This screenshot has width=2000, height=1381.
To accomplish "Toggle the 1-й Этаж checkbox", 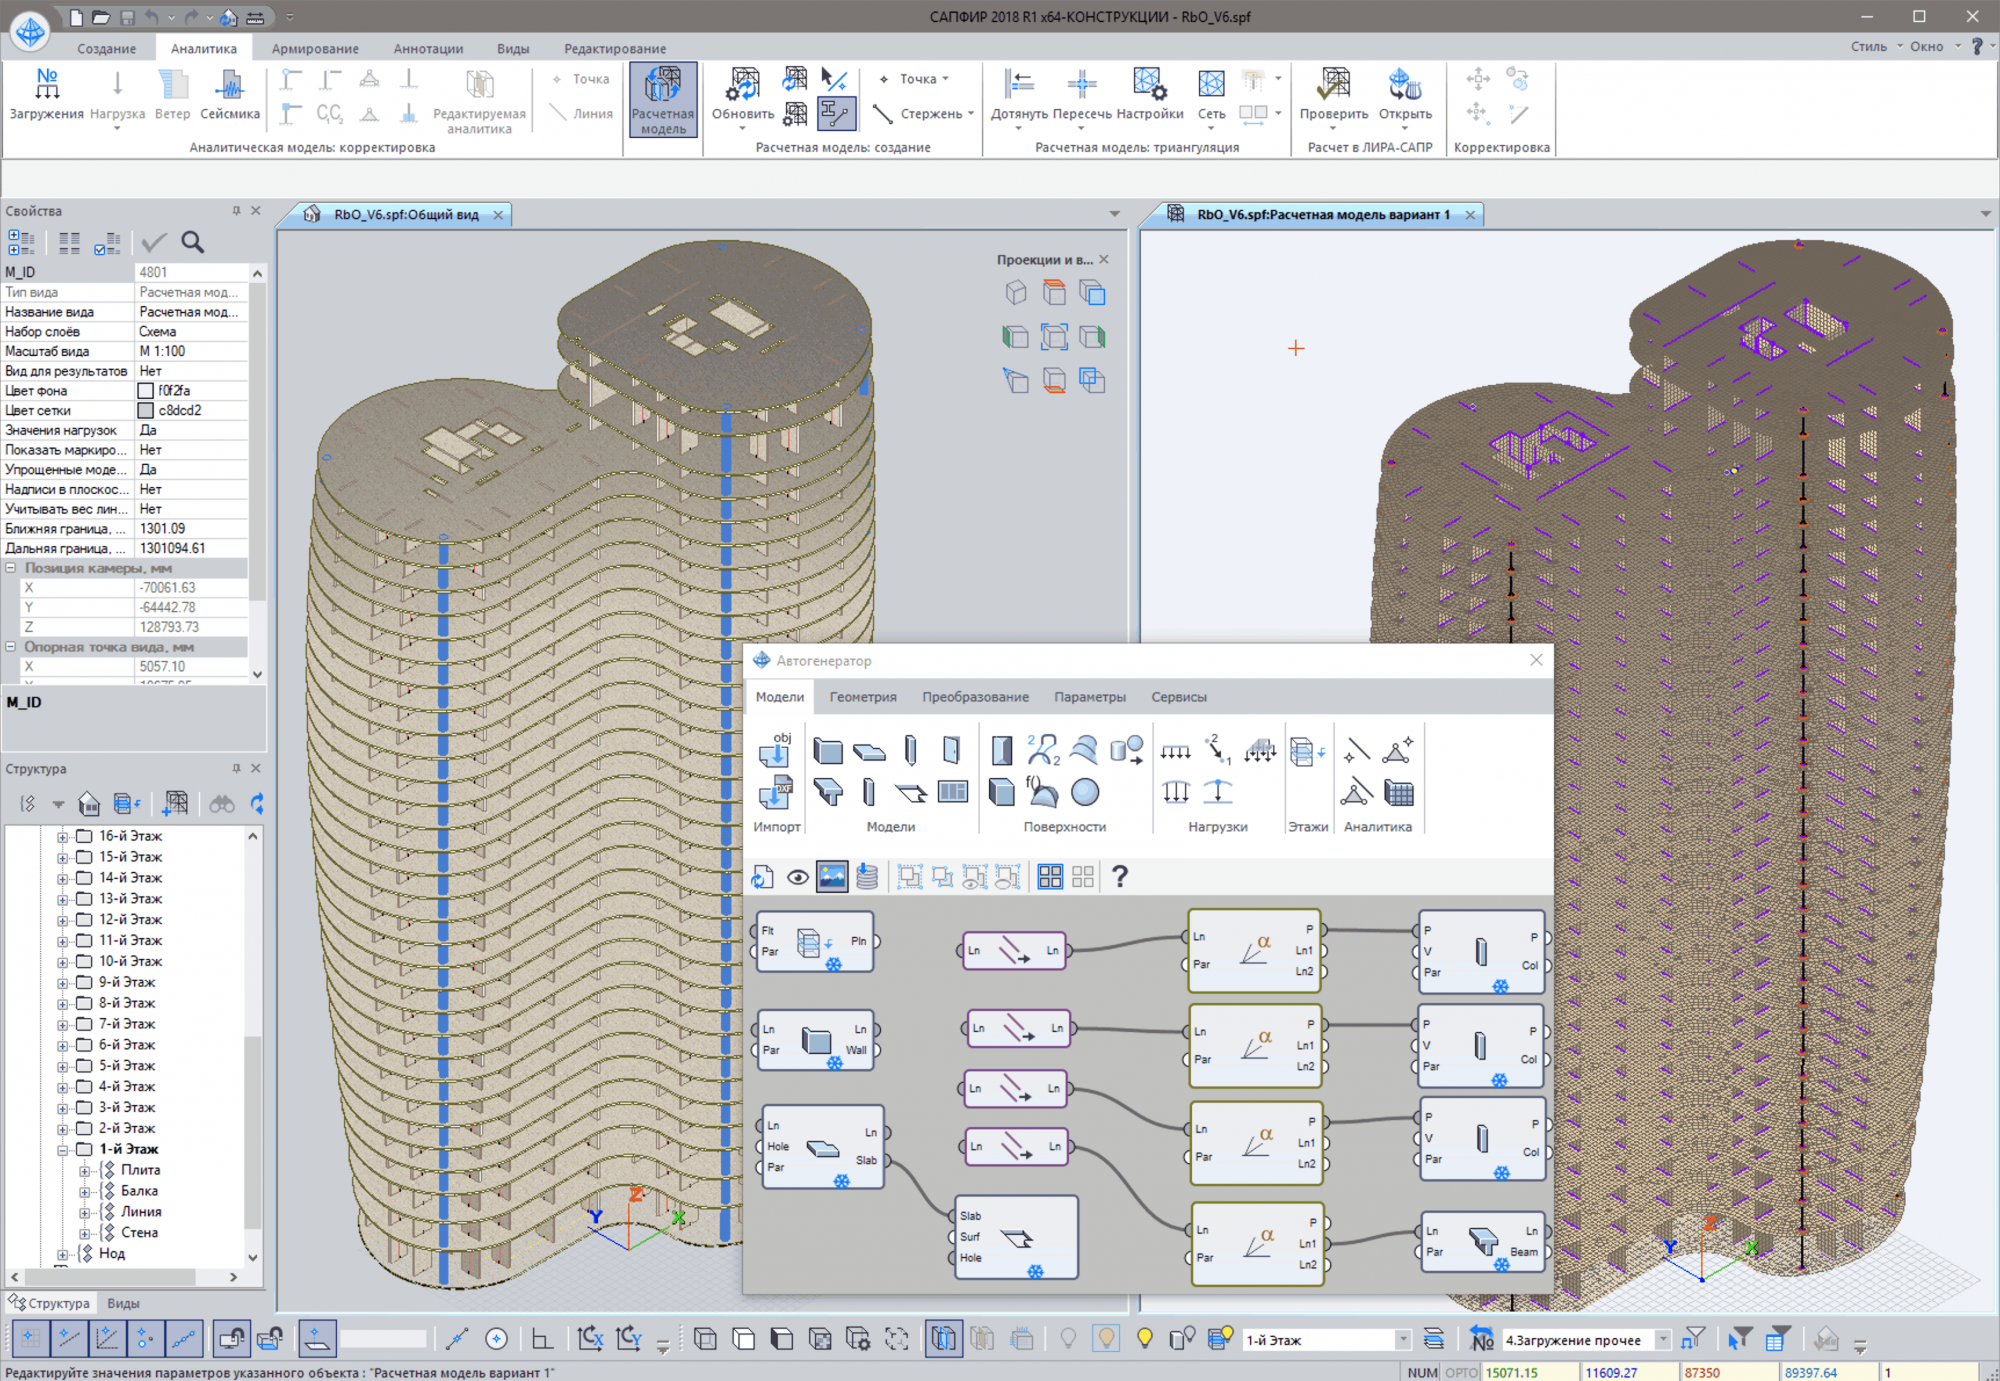I will point(85,1149).
